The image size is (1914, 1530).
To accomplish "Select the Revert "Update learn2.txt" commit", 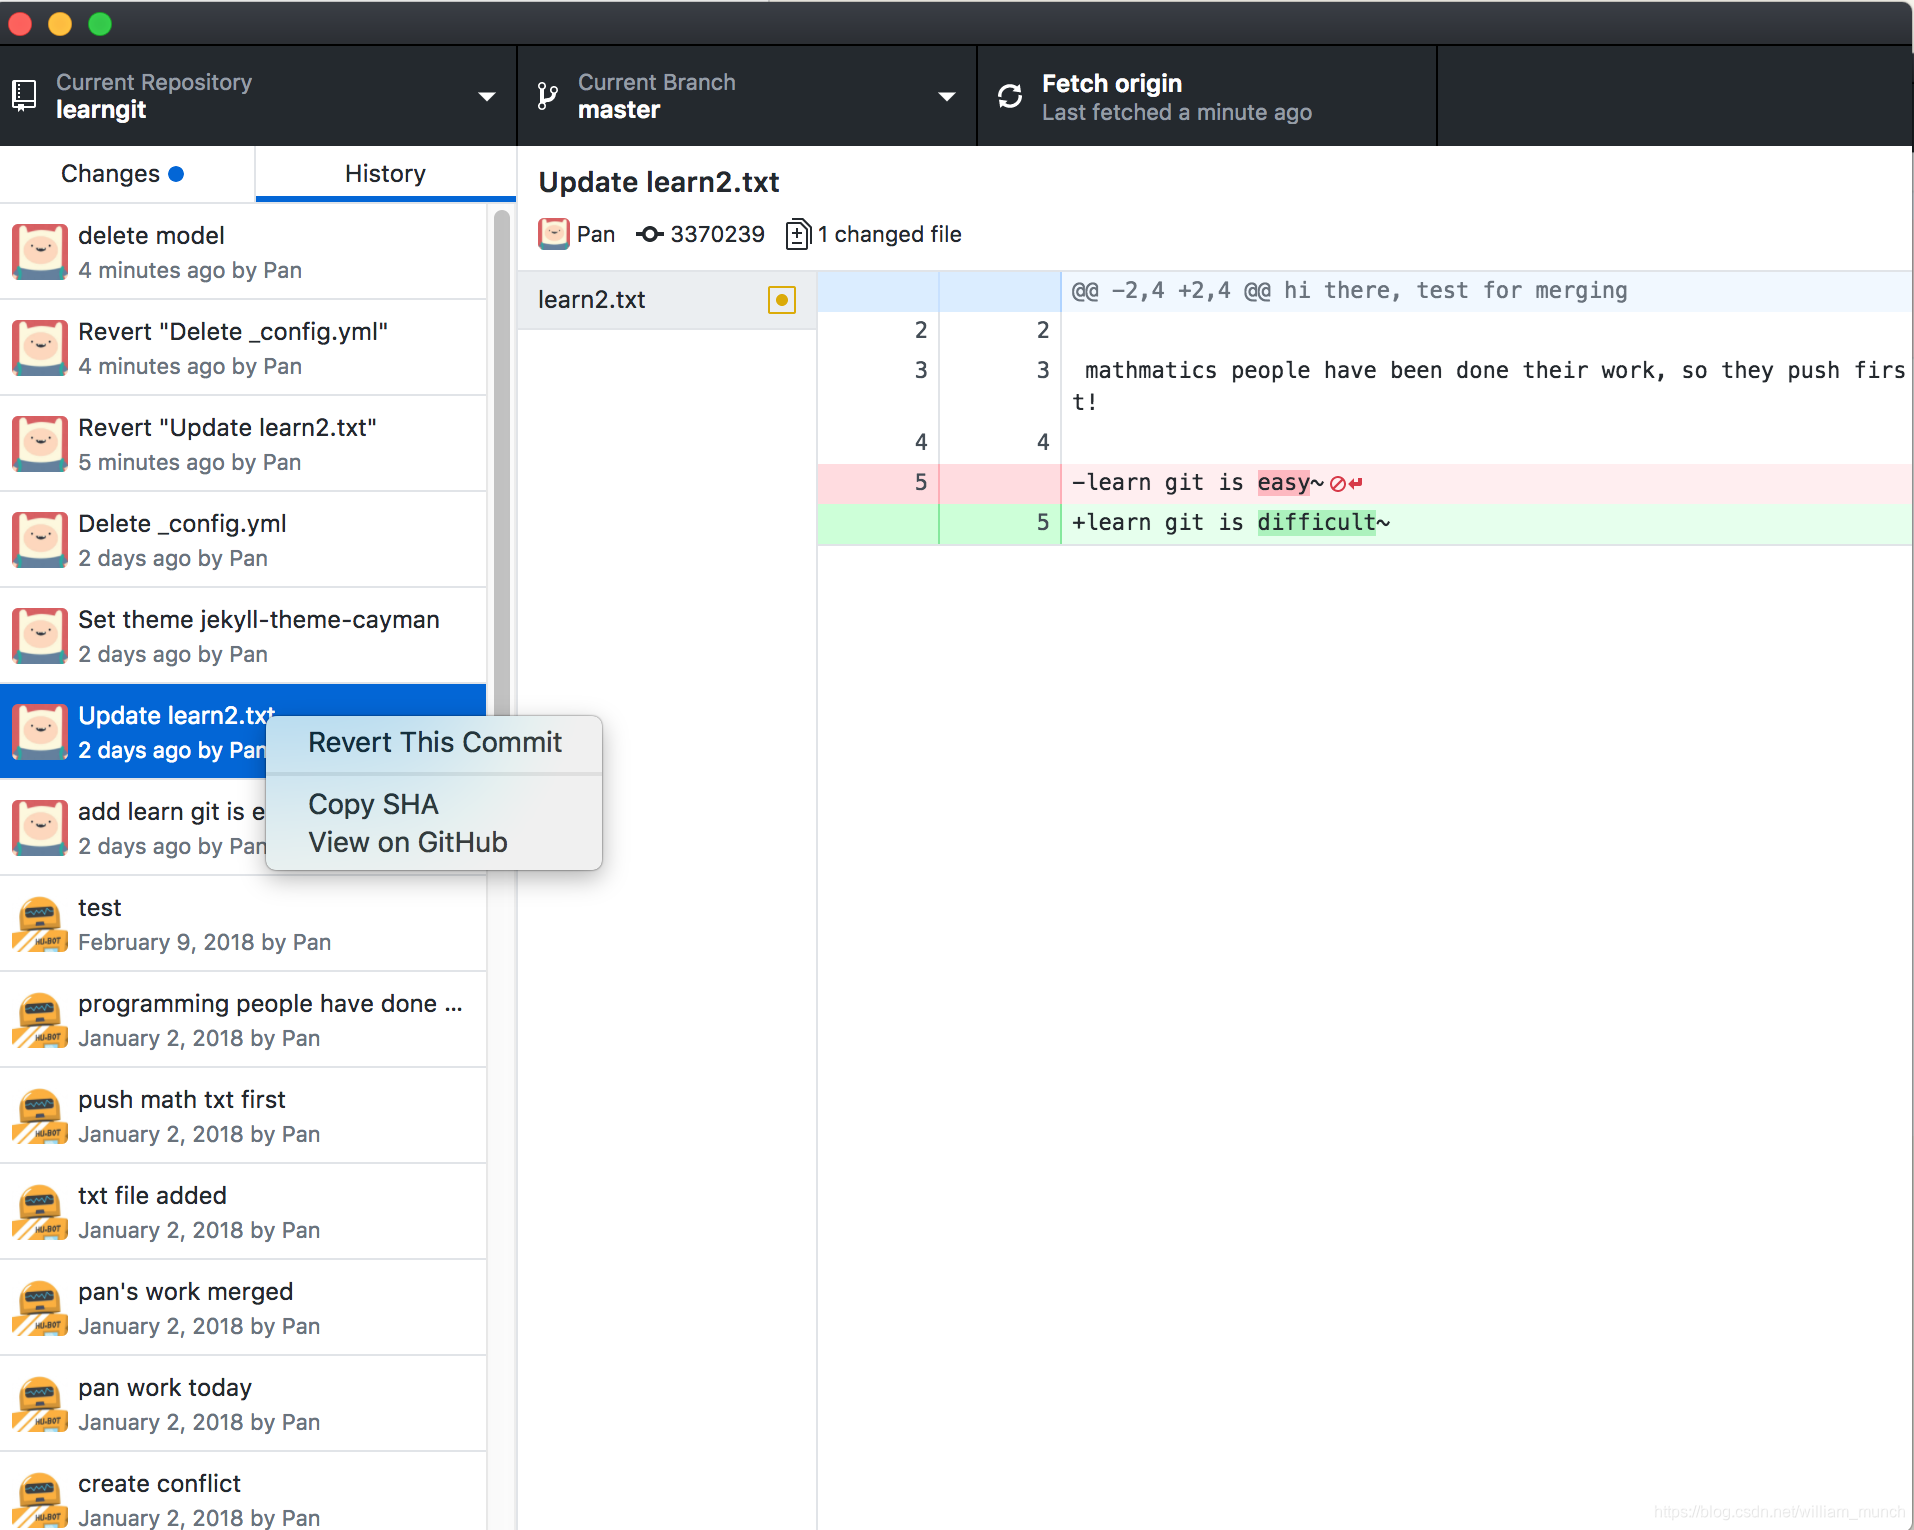I will [x=243, y=444].
